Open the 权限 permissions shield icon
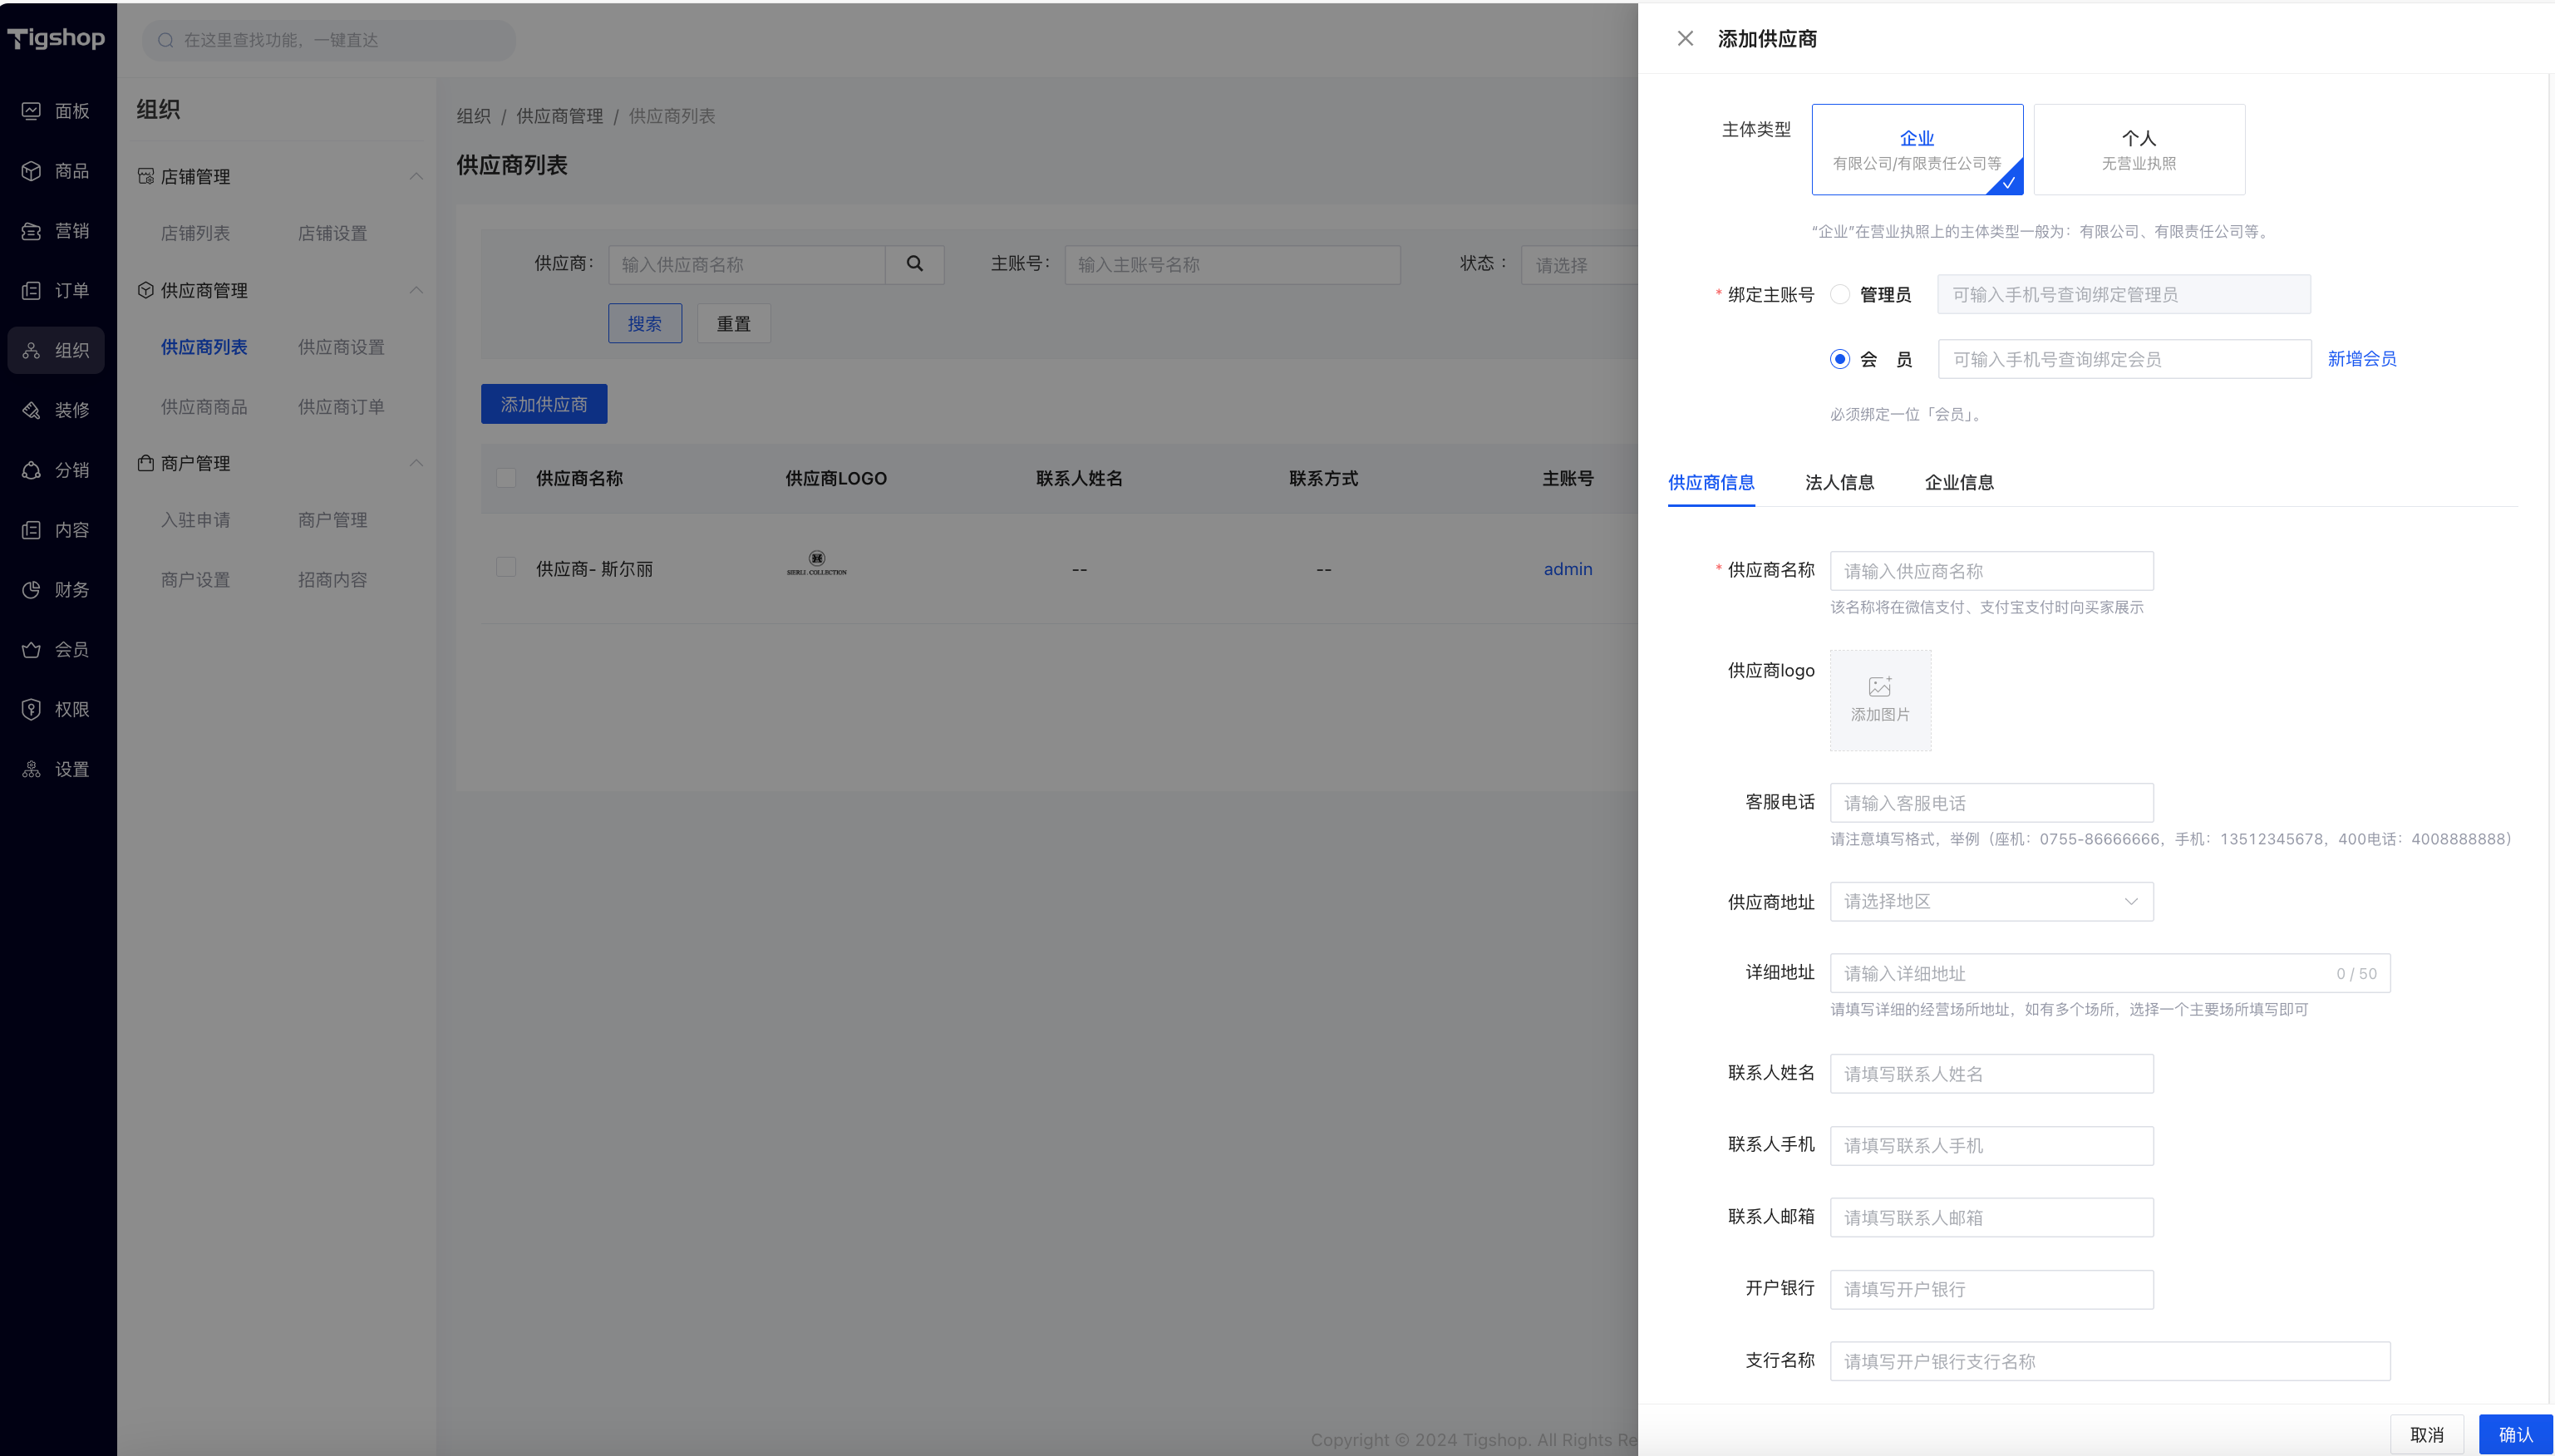The height and width of the screenshot is (1456, 2555). coord(31,709)
